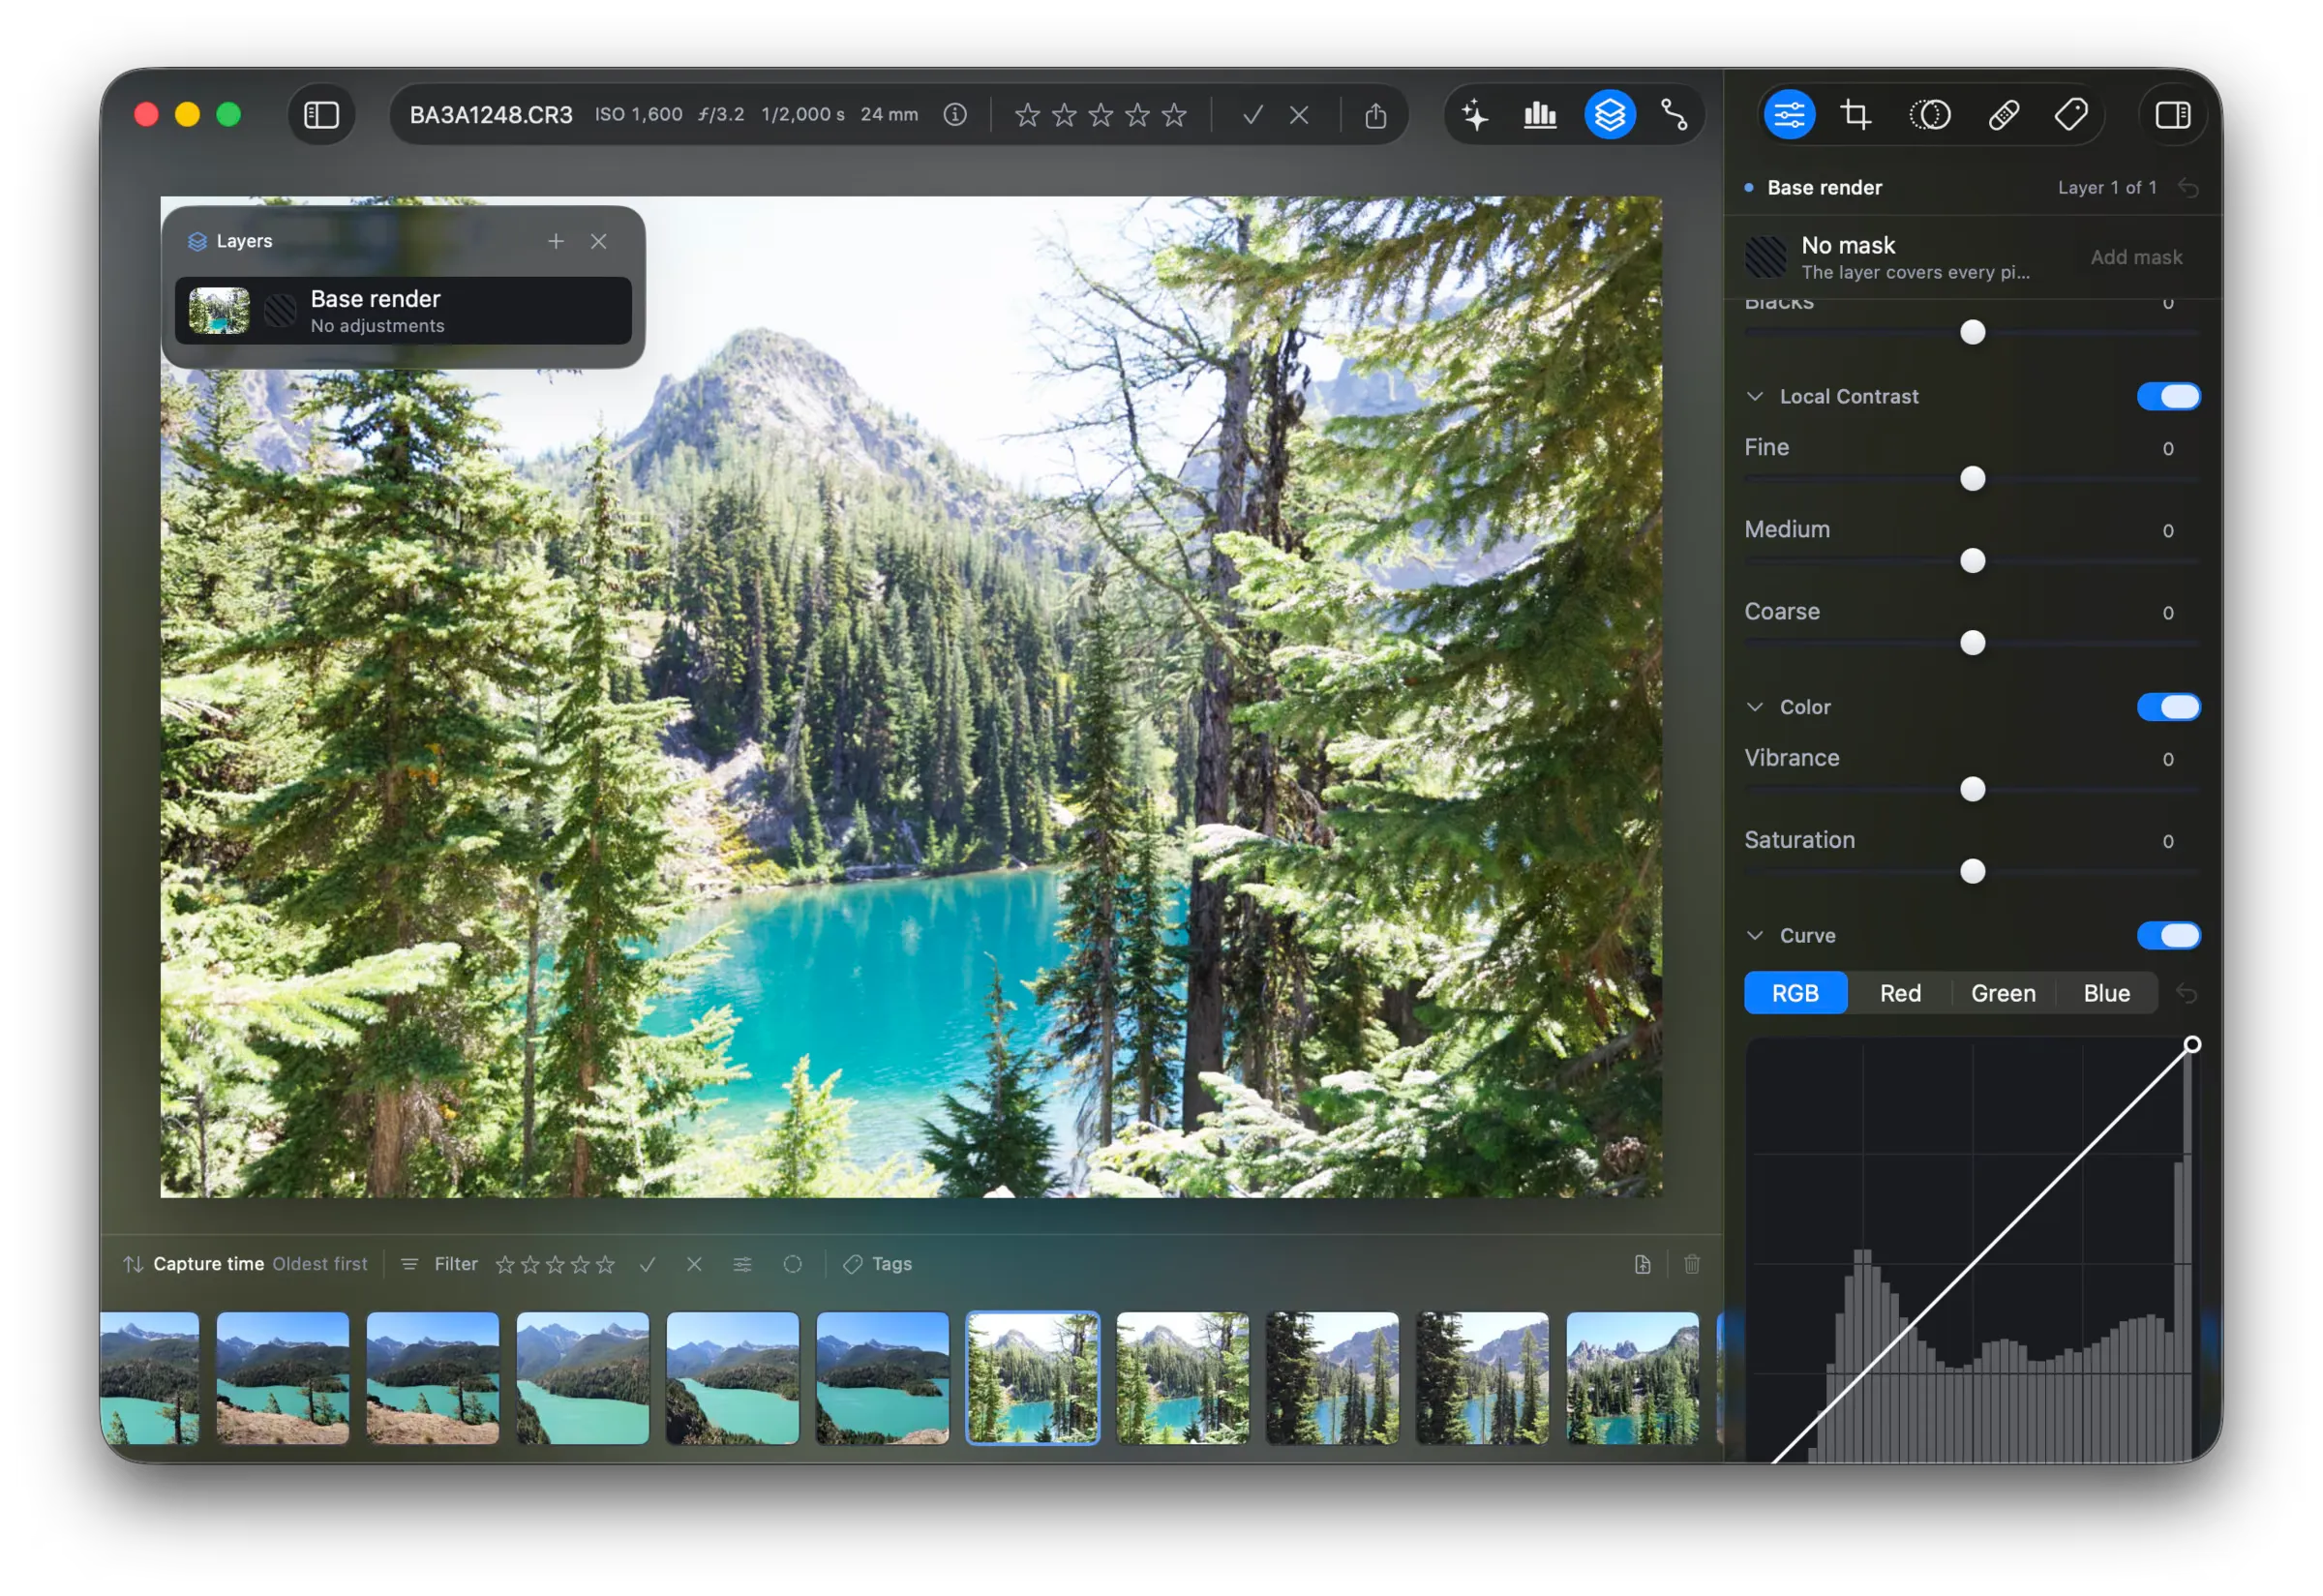Open the Tags filter
2323x1596 pixels.
tap(878, 1265)
